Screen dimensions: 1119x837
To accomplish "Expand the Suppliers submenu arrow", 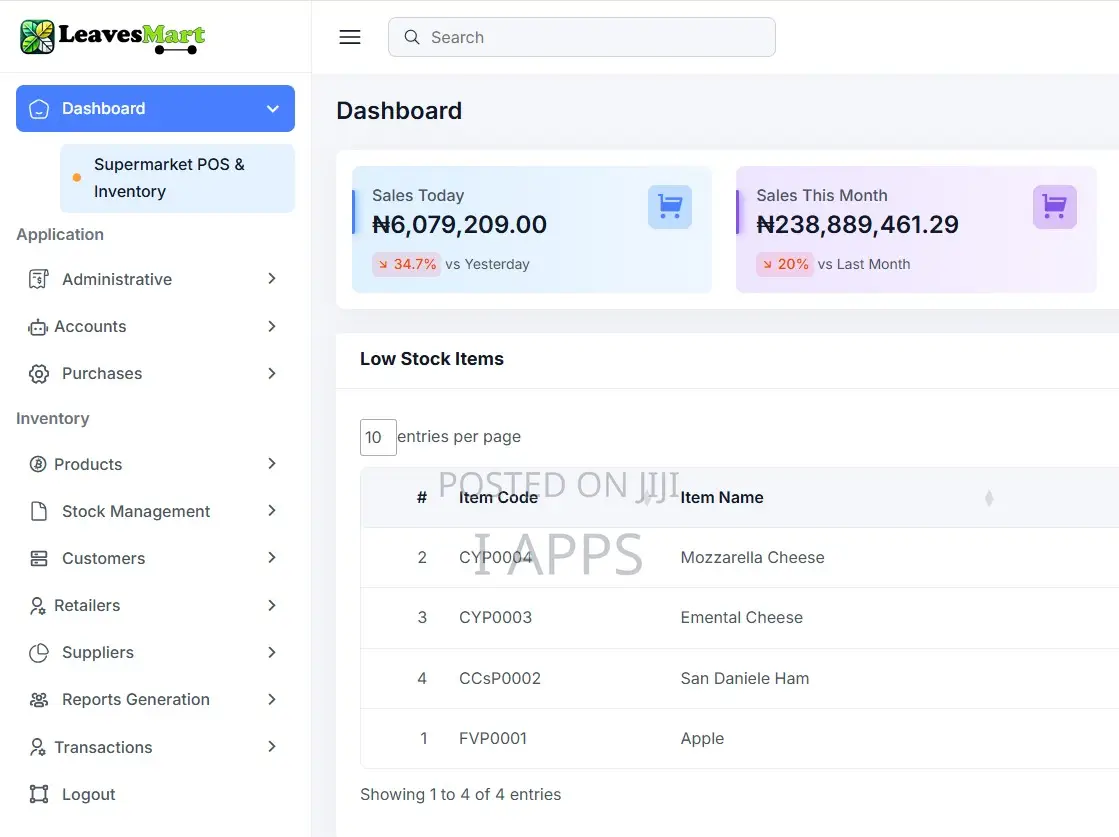I will 272,652.
